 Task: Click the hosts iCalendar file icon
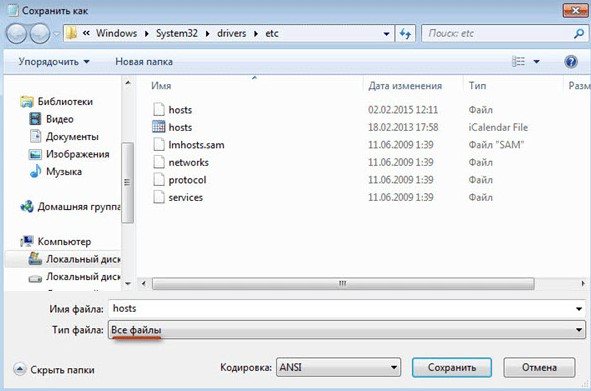click(159, 127)
